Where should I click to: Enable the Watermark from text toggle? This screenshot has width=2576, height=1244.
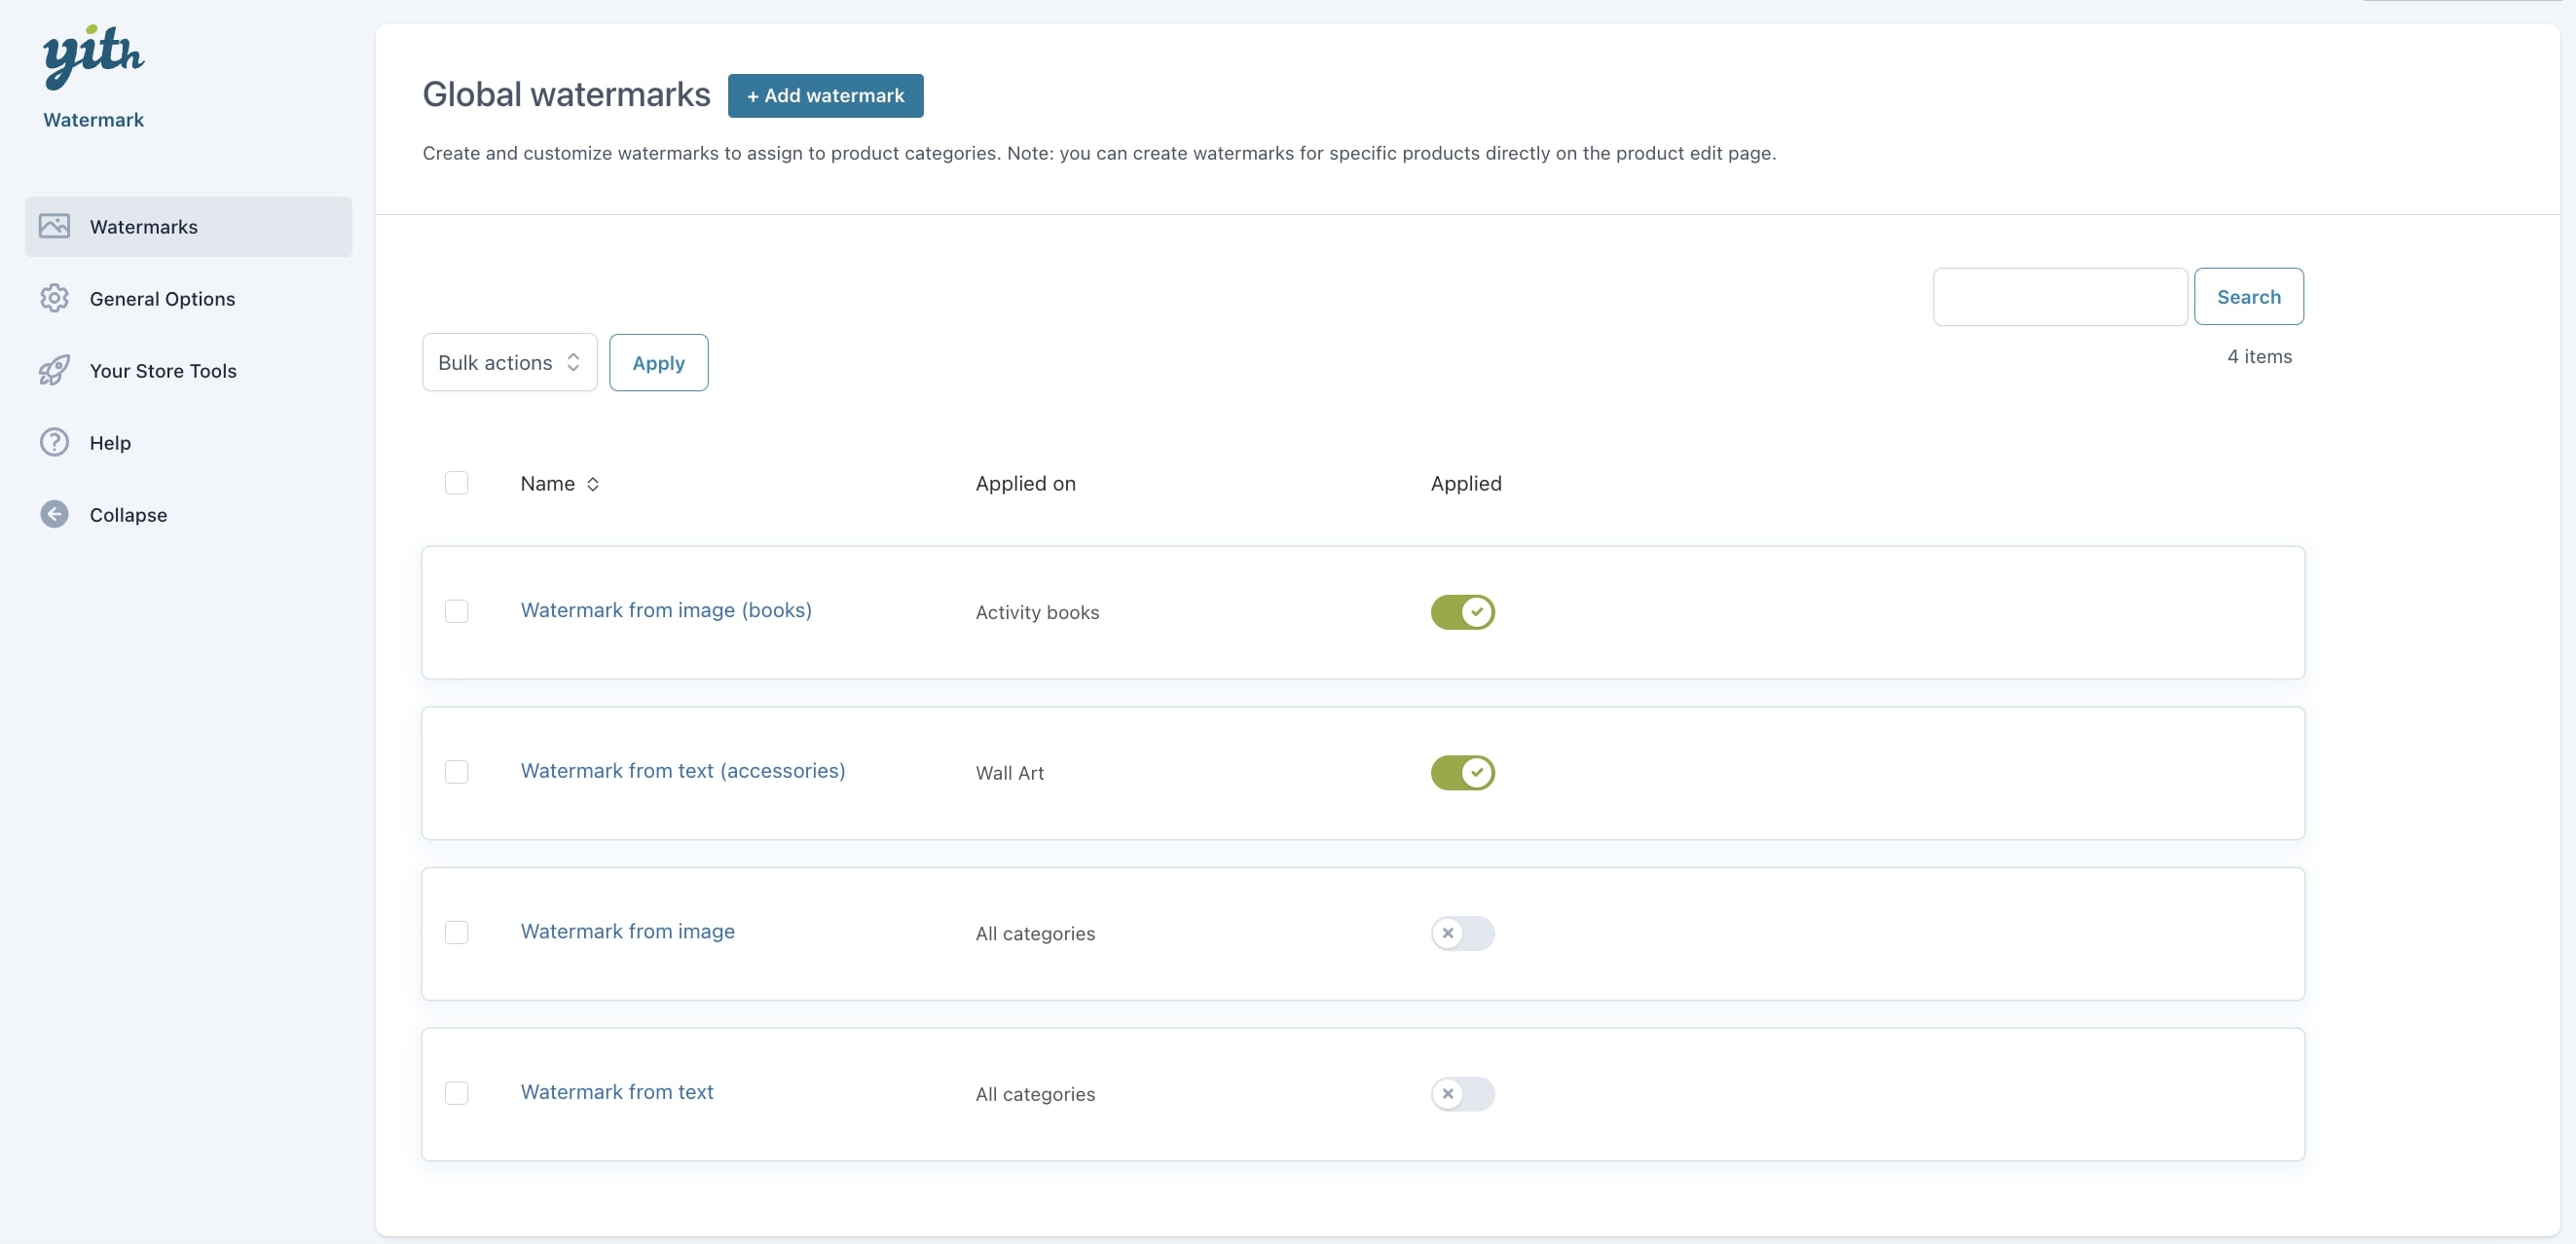pyautogui.click(x=1462, y=1093)
